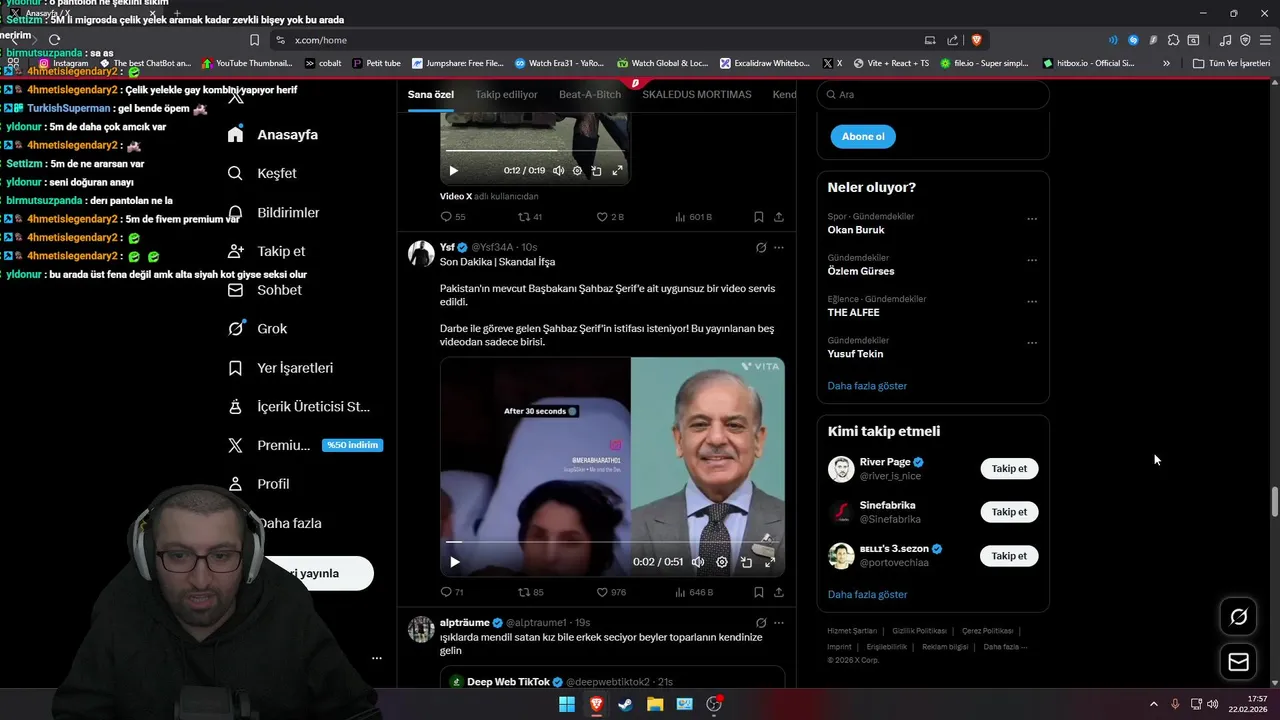Open the floating messages envelope button
This screenshot has height=720, width=1280.
point(1238,661)
